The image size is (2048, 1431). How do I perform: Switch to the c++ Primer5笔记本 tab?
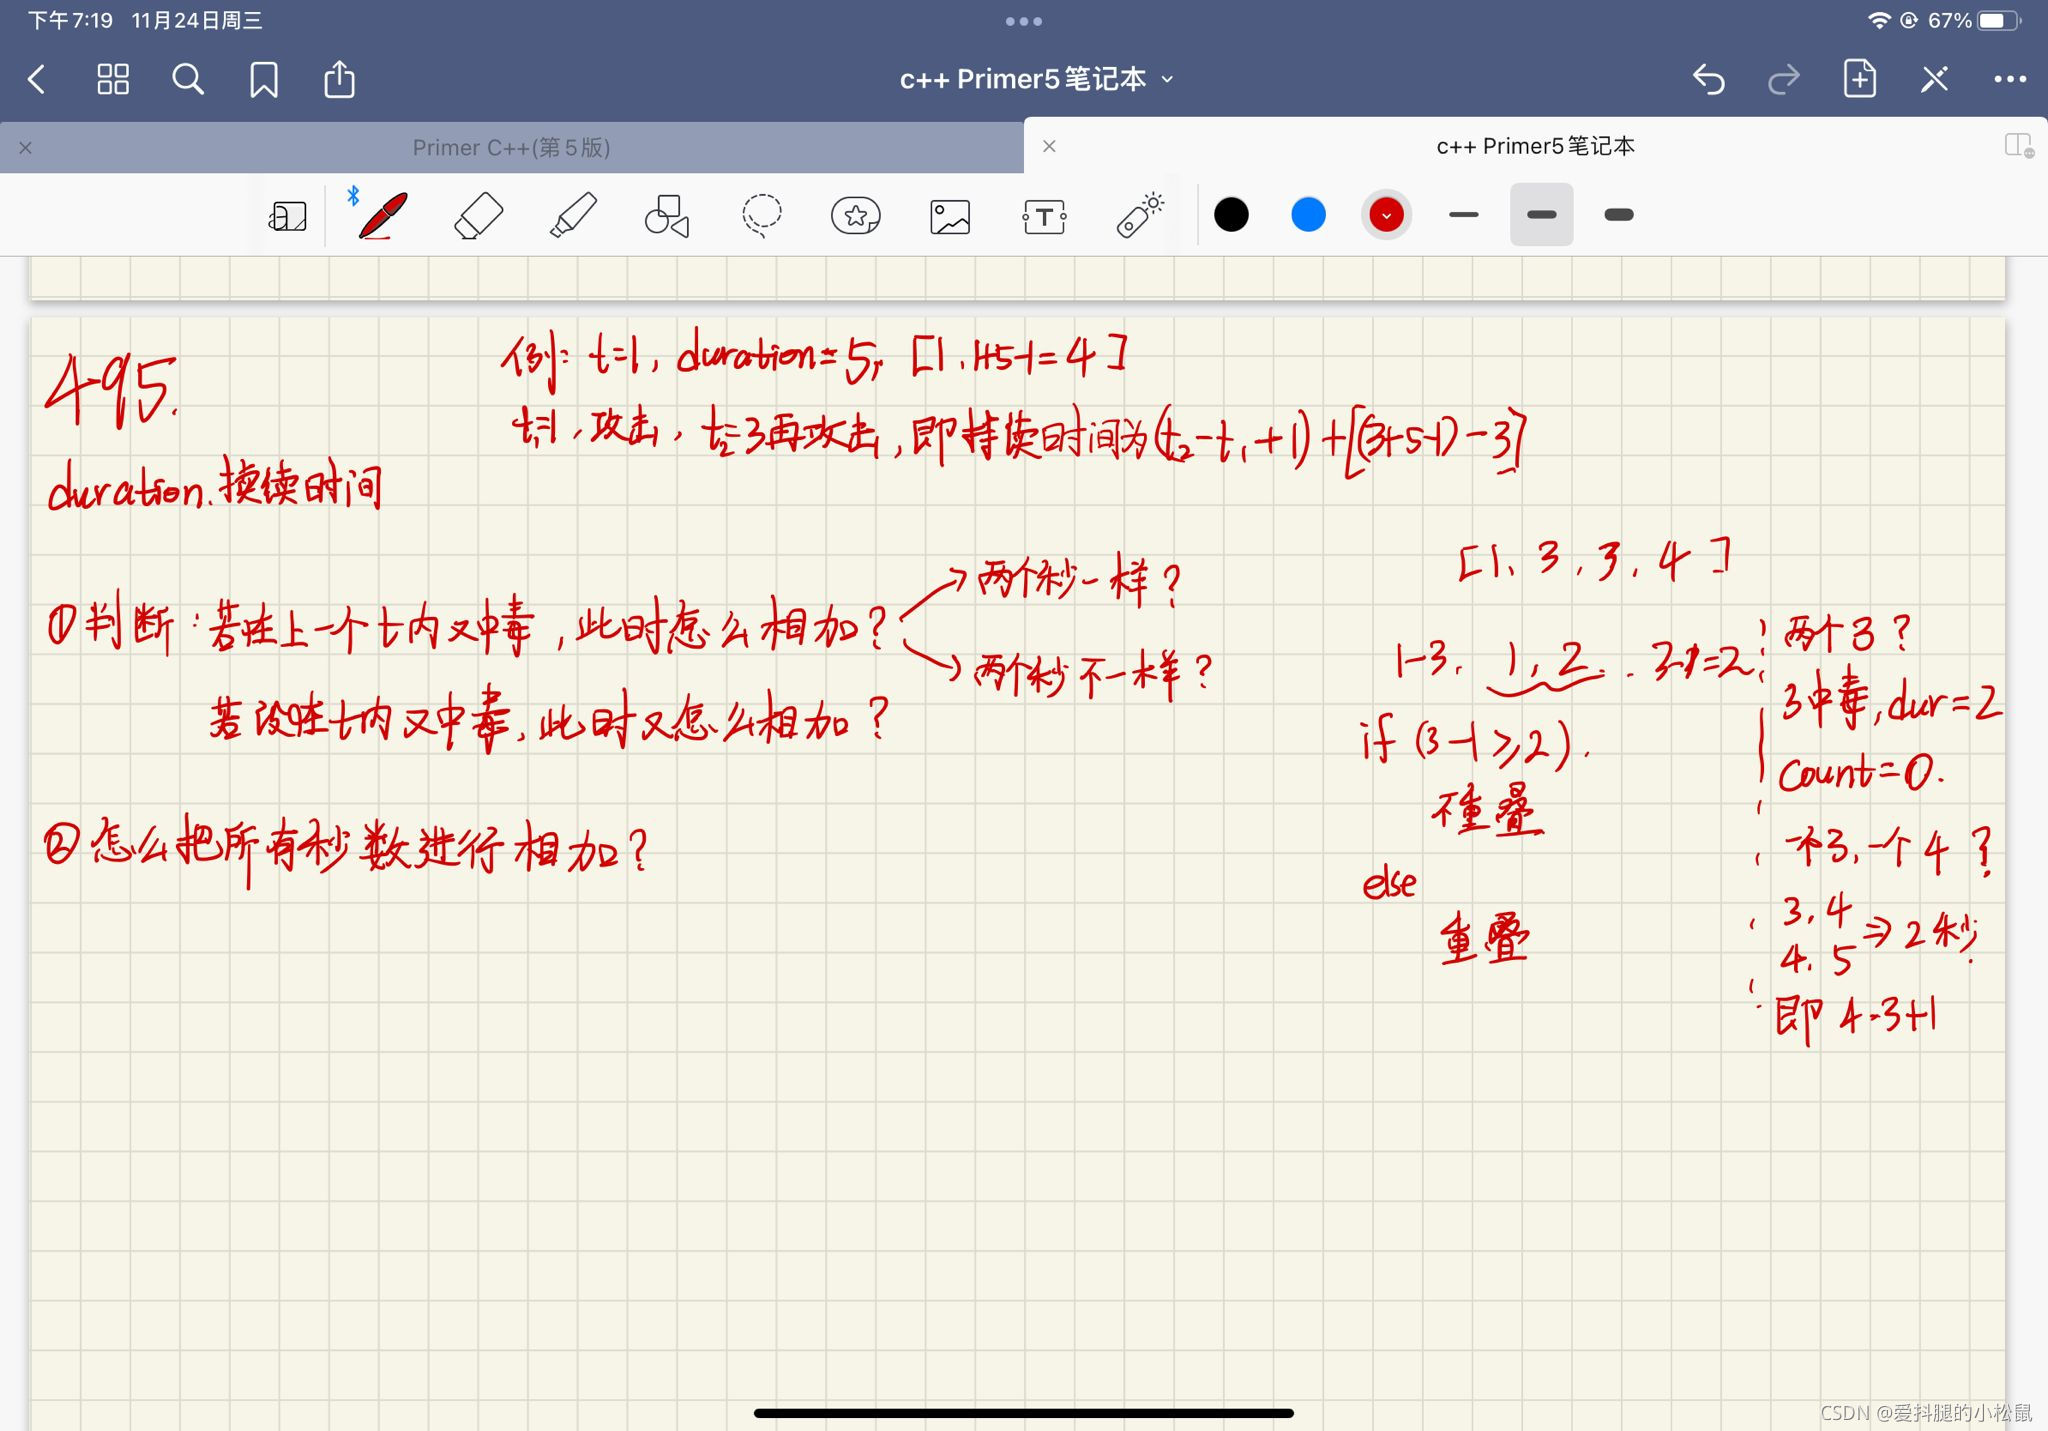[1533, 146]
